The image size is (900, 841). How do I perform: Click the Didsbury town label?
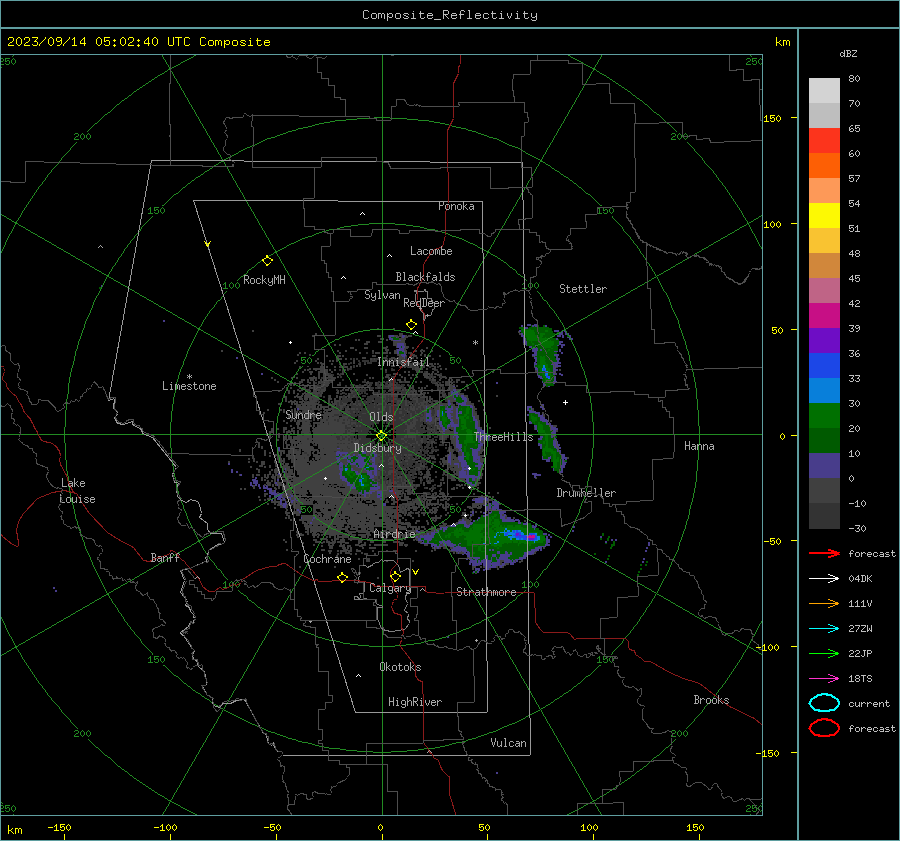click(x=377, y=448)
